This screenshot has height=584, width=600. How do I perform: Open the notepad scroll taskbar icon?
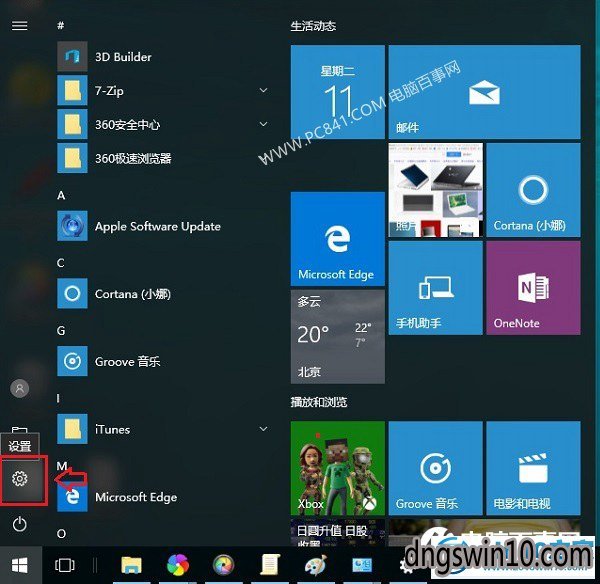point(269,565)
